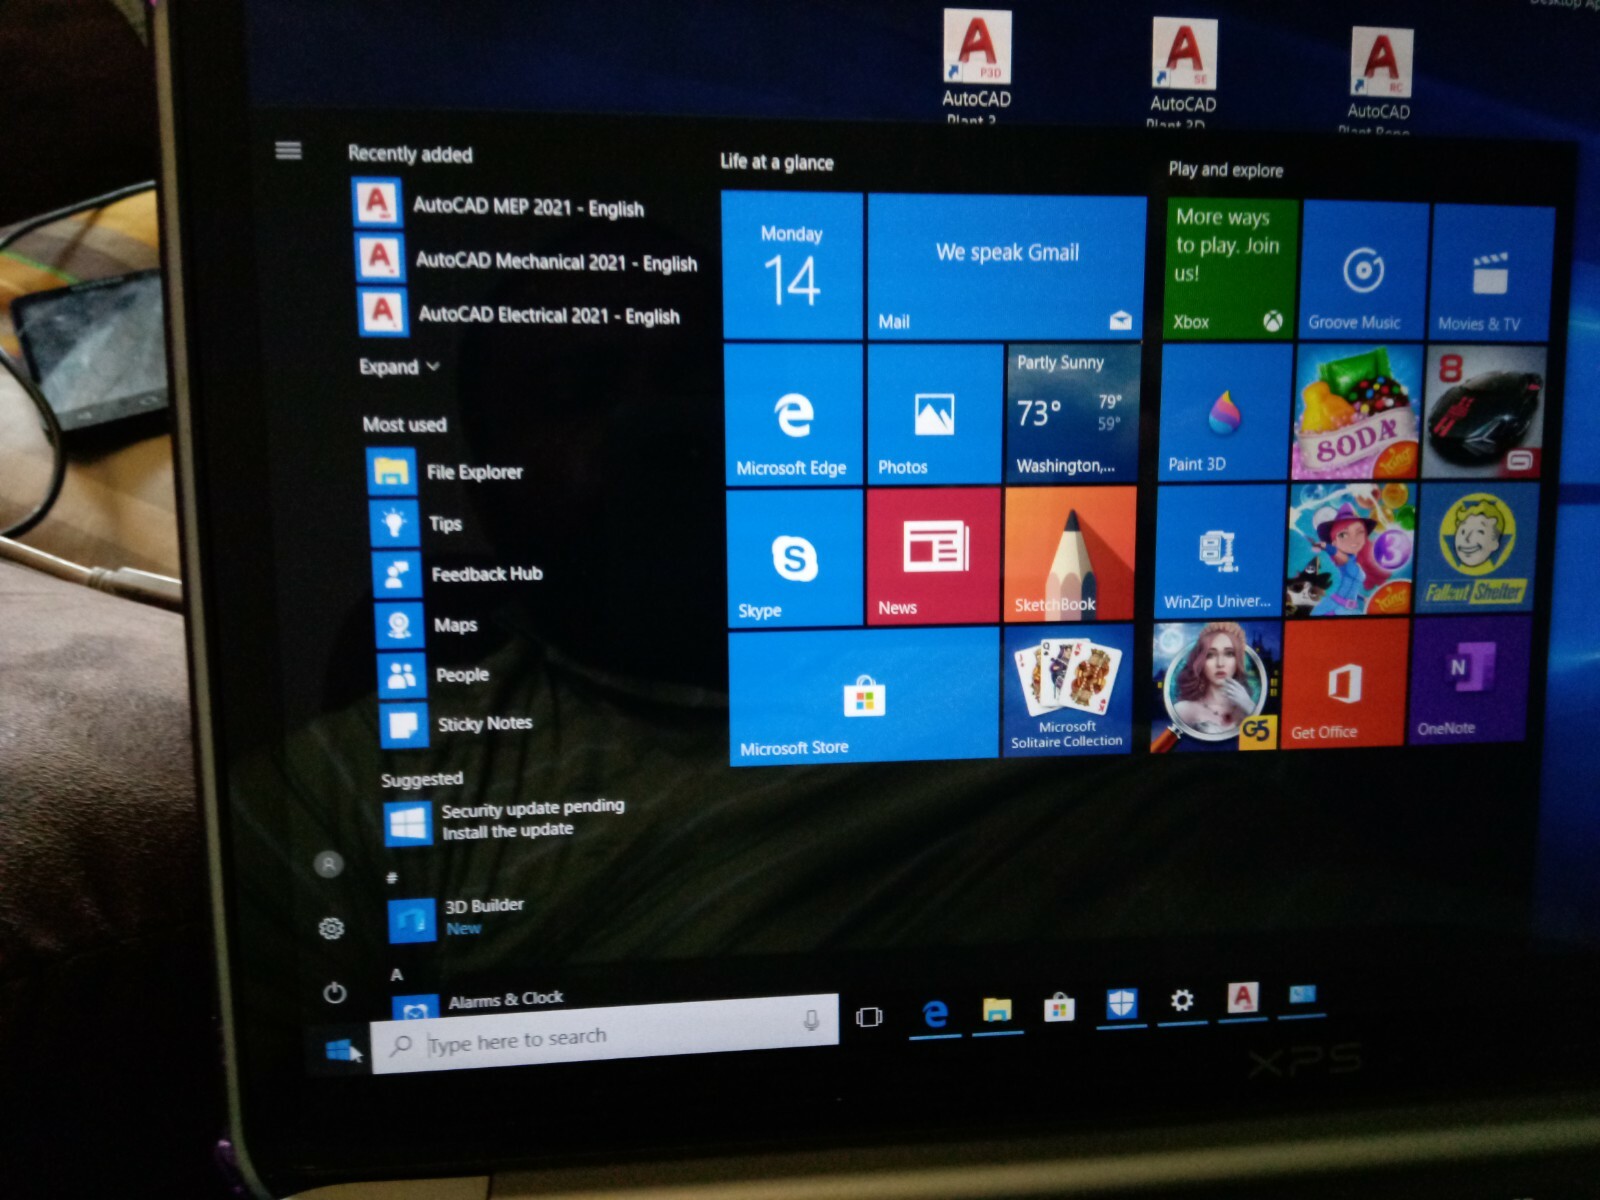Click the A letter header in app list
This screenshot has height=1200, width=1600.
click(x=396, y=974)
